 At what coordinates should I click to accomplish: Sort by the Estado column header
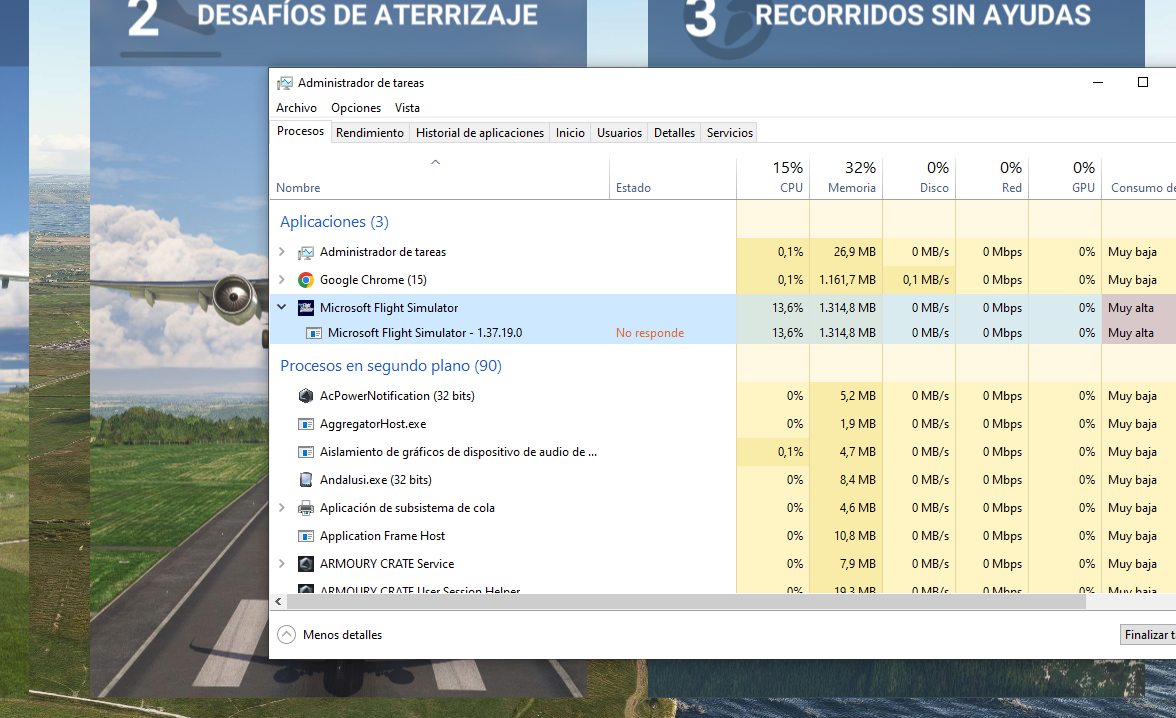(673, 179)
